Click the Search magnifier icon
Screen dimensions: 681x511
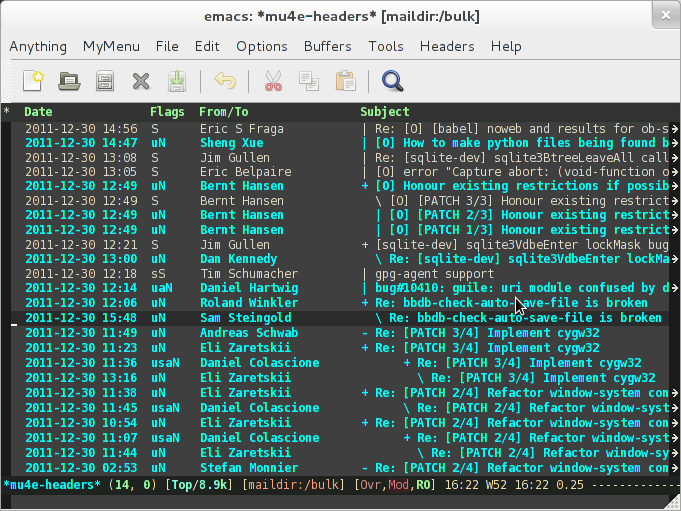[x=392, y=81]
